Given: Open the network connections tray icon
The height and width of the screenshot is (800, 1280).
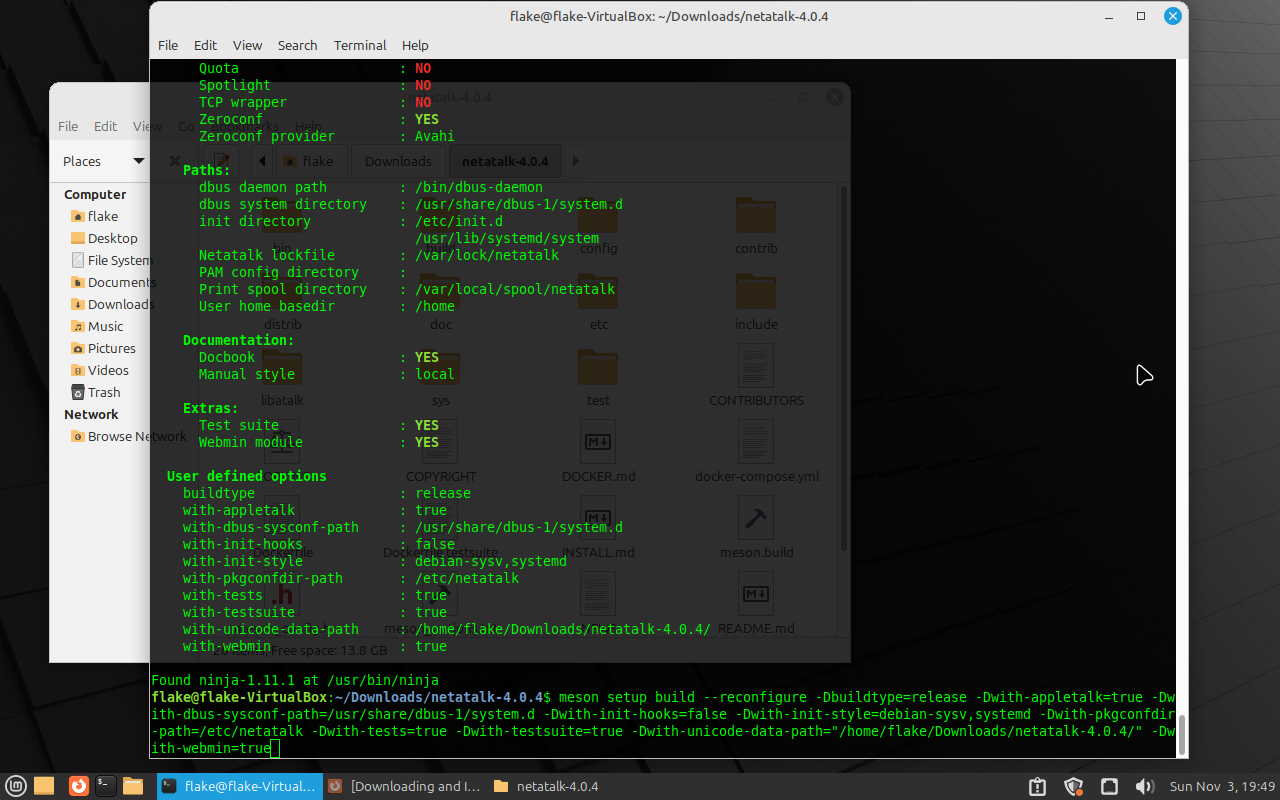Looking at the screenshot, I should [x=1109, y=786].
